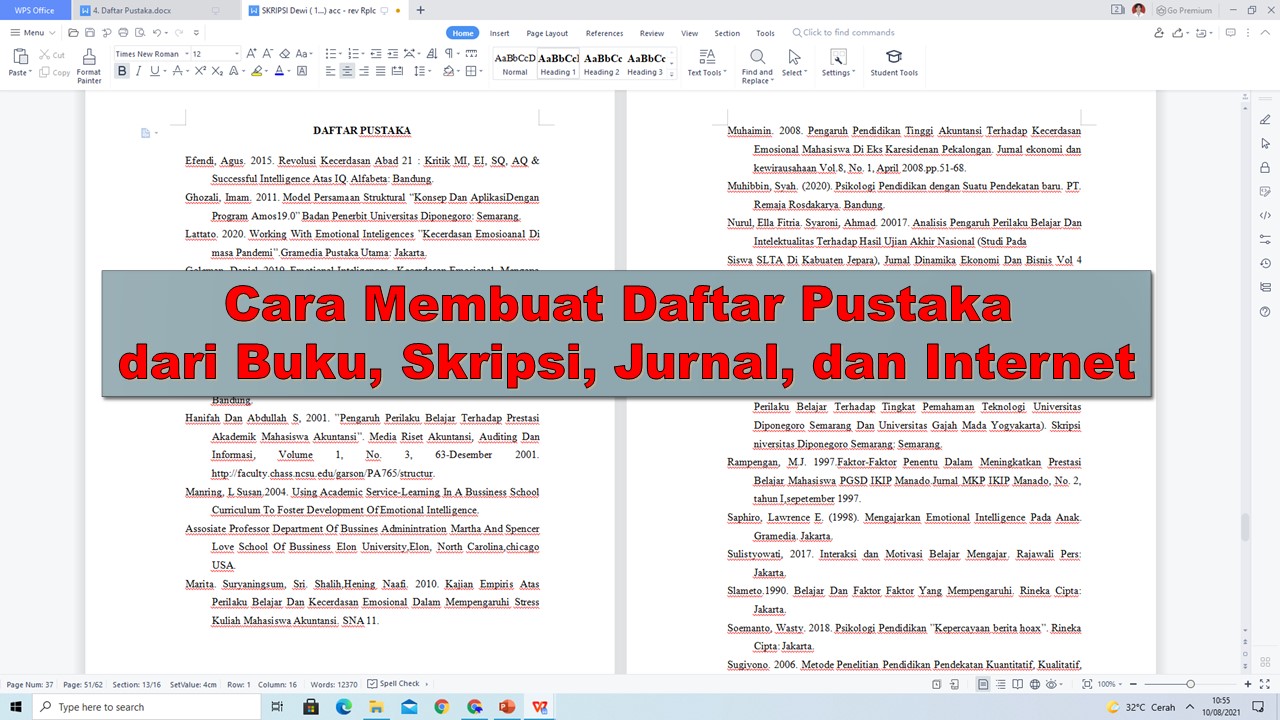This screenshot has height=720, width=1280.
Task: Expand the line spacing options
Action: coord(428,71)
